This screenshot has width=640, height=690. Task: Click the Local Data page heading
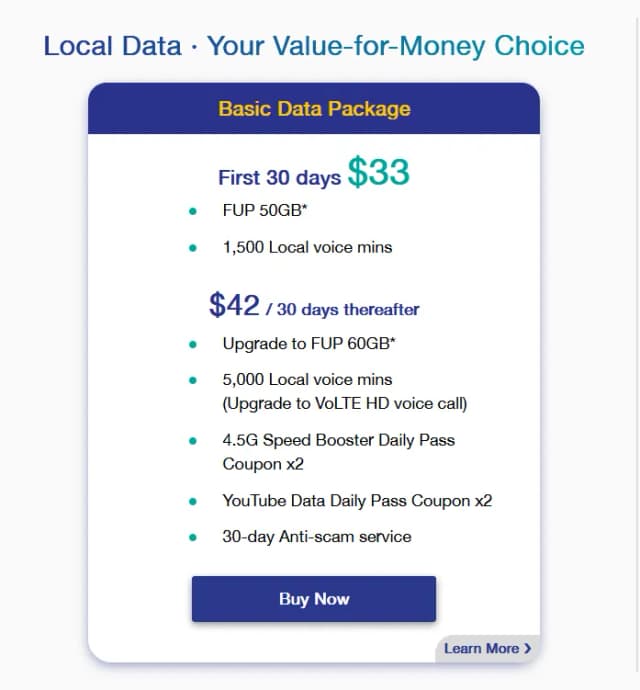tap(314, 46)
